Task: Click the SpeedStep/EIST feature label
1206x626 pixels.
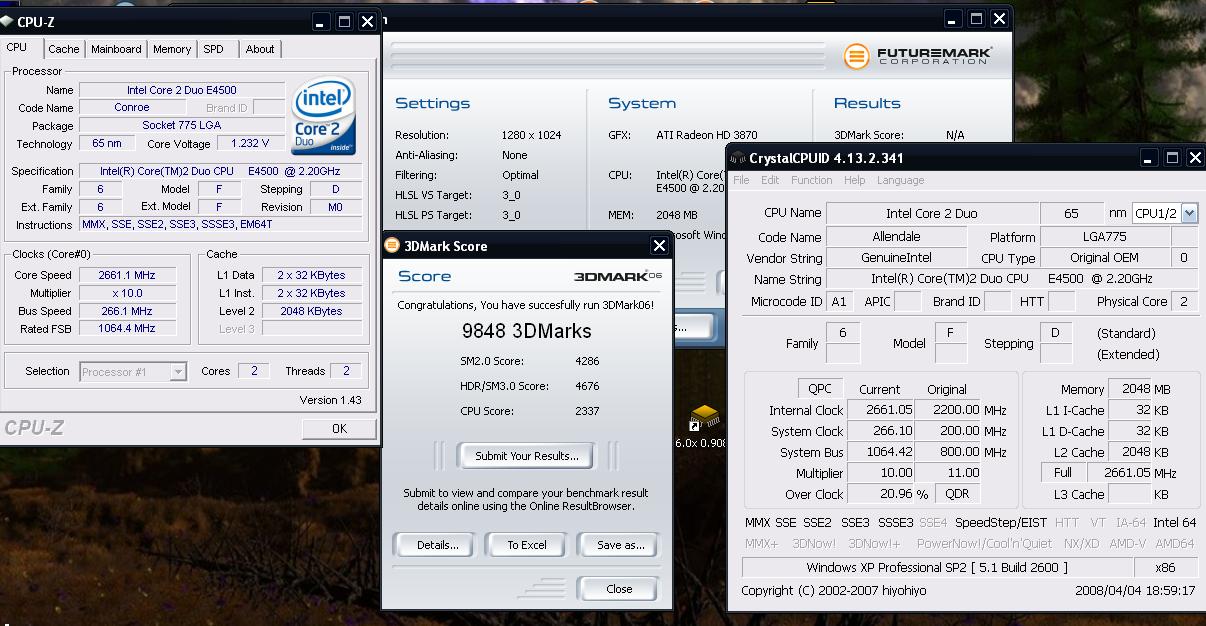Action: point(1001,522)
